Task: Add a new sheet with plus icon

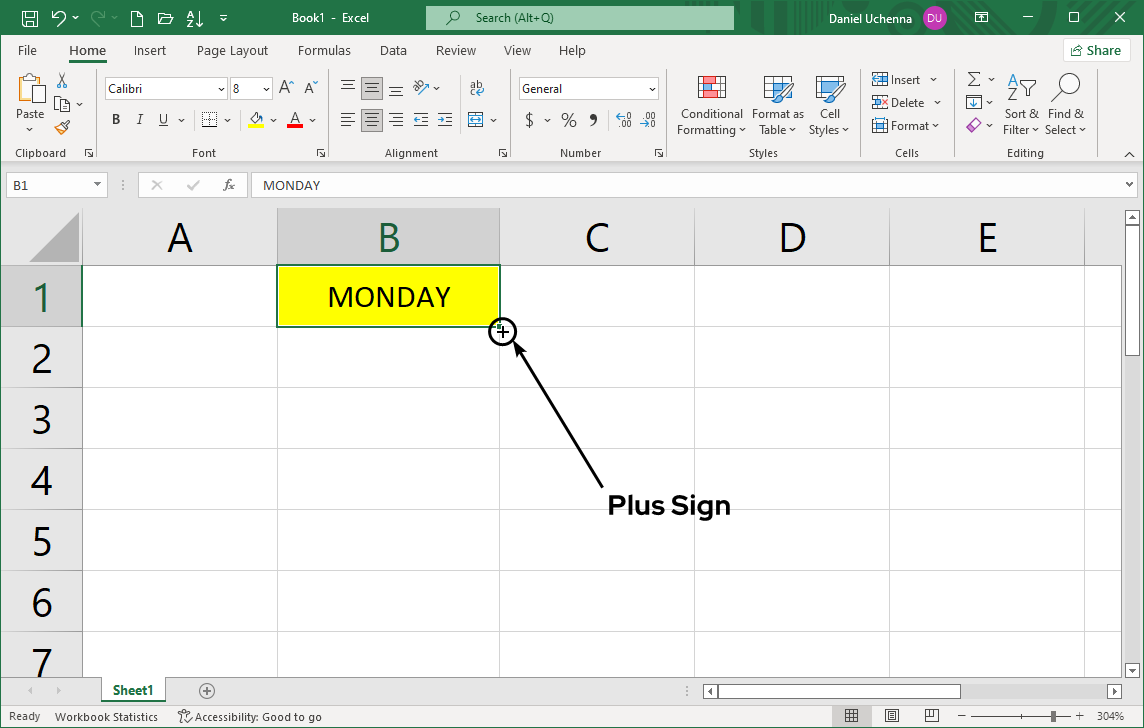Action: pyautogui.click(x=207, y=690)
